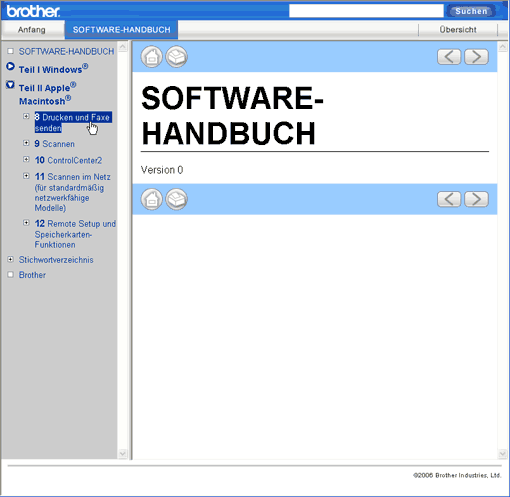This screenshot has height=497, width=510.
Task: Click the bottom print icon
Action: 177,199
